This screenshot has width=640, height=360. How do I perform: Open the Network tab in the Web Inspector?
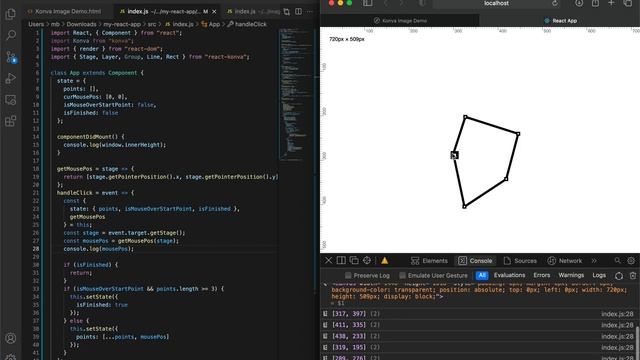565,261
